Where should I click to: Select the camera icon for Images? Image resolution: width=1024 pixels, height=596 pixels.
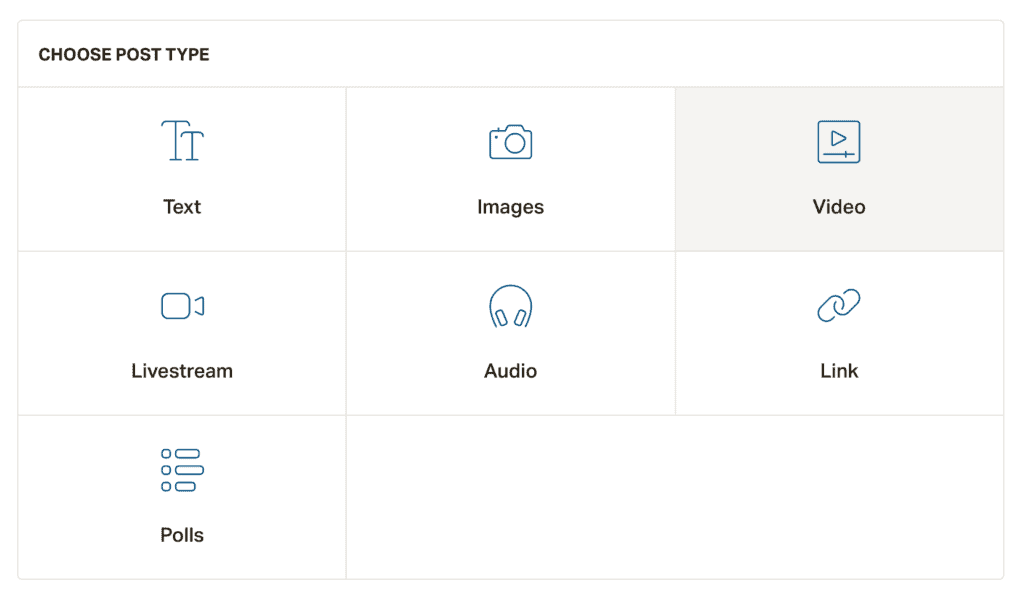[x=510, y=142]
